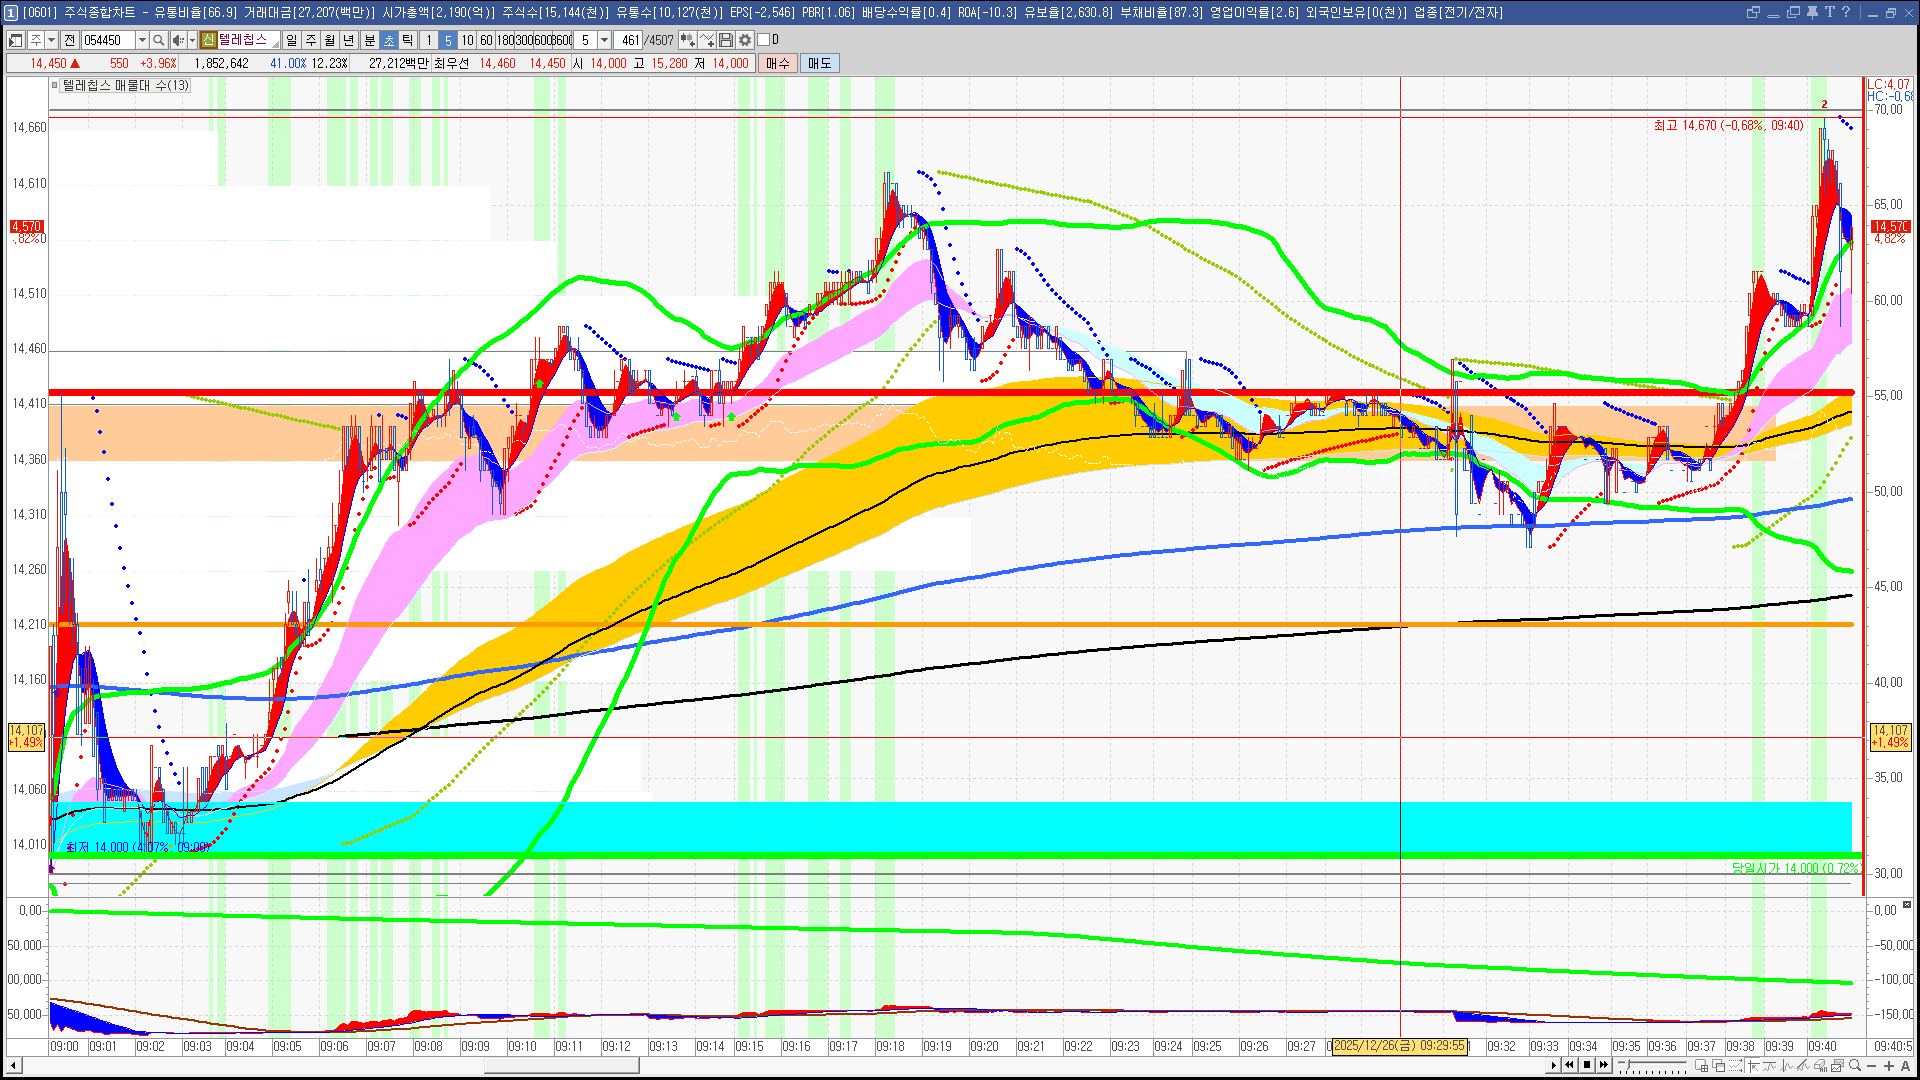
Task: Click the plus zoom-in icon at bottom right
Action: tap(1889, 1066)
